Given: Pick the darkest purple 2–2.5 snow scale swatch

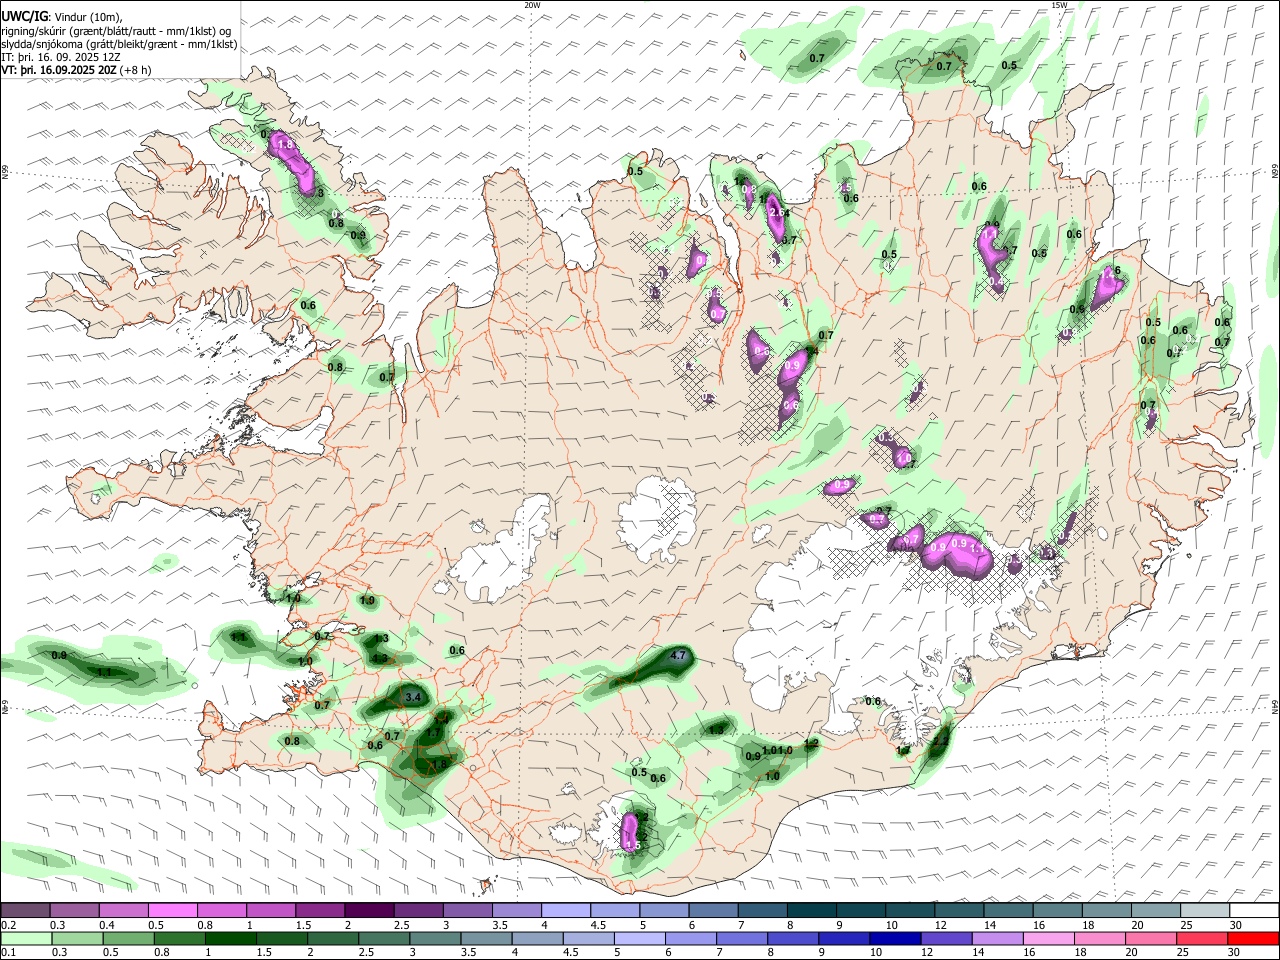Looking at the screenshot, I should coord(368,911).
